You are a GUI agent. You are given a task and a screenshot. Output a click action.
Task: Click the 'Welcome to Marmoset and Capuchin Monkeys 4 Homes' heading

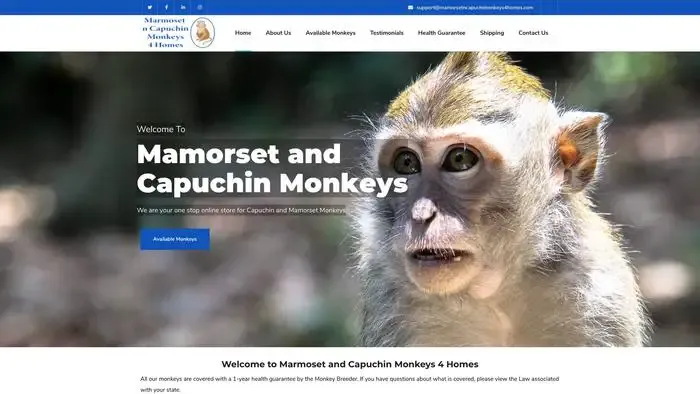(350, 364)
